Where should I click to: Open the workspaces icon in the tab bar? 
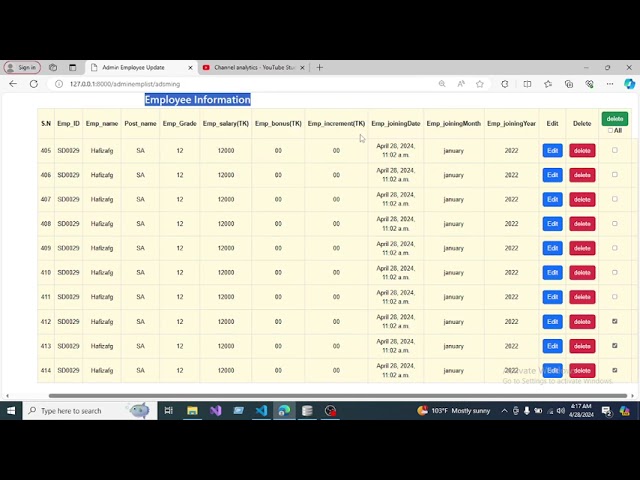pos(53,67)
